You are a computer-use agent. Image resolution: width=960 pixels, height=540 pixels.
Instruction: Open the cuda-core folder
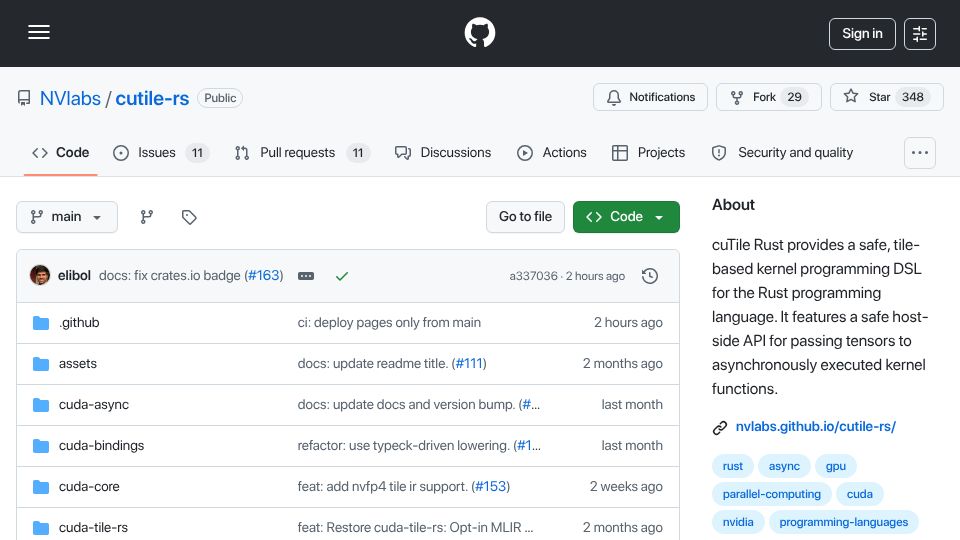pyautogui.click(x=89, y=487)
